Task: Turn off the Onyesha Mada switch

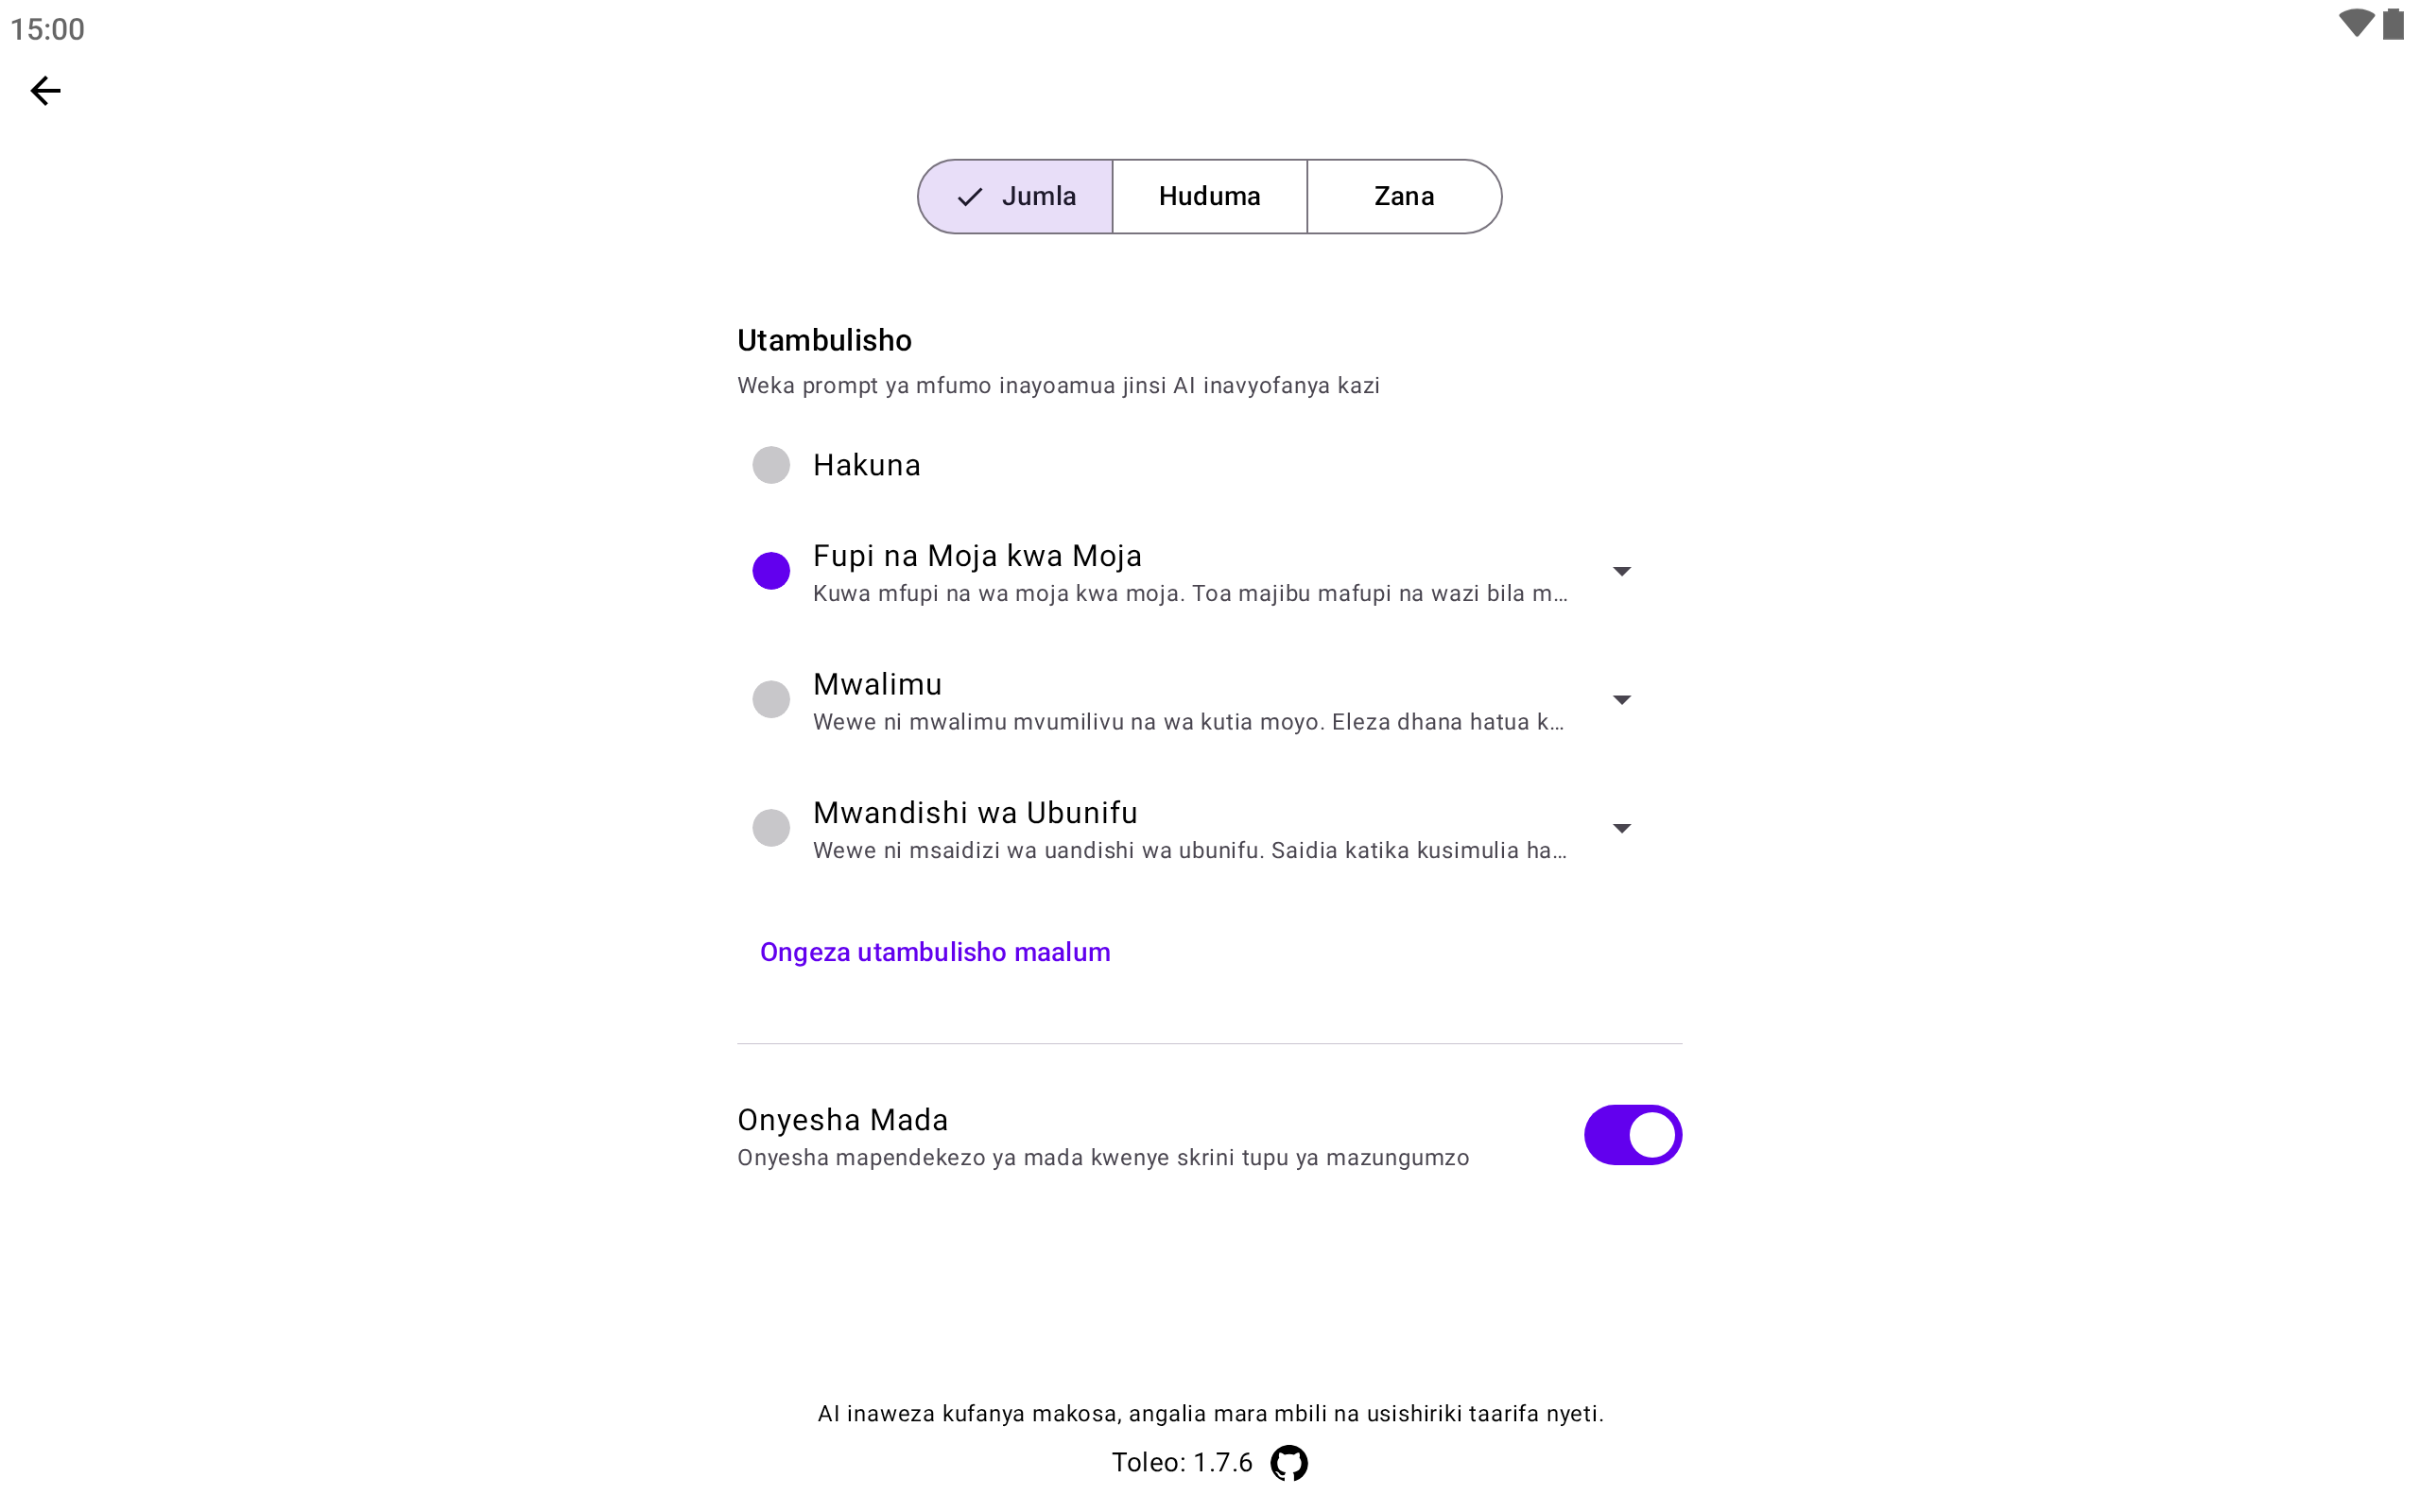Action: [1632, 1135]
